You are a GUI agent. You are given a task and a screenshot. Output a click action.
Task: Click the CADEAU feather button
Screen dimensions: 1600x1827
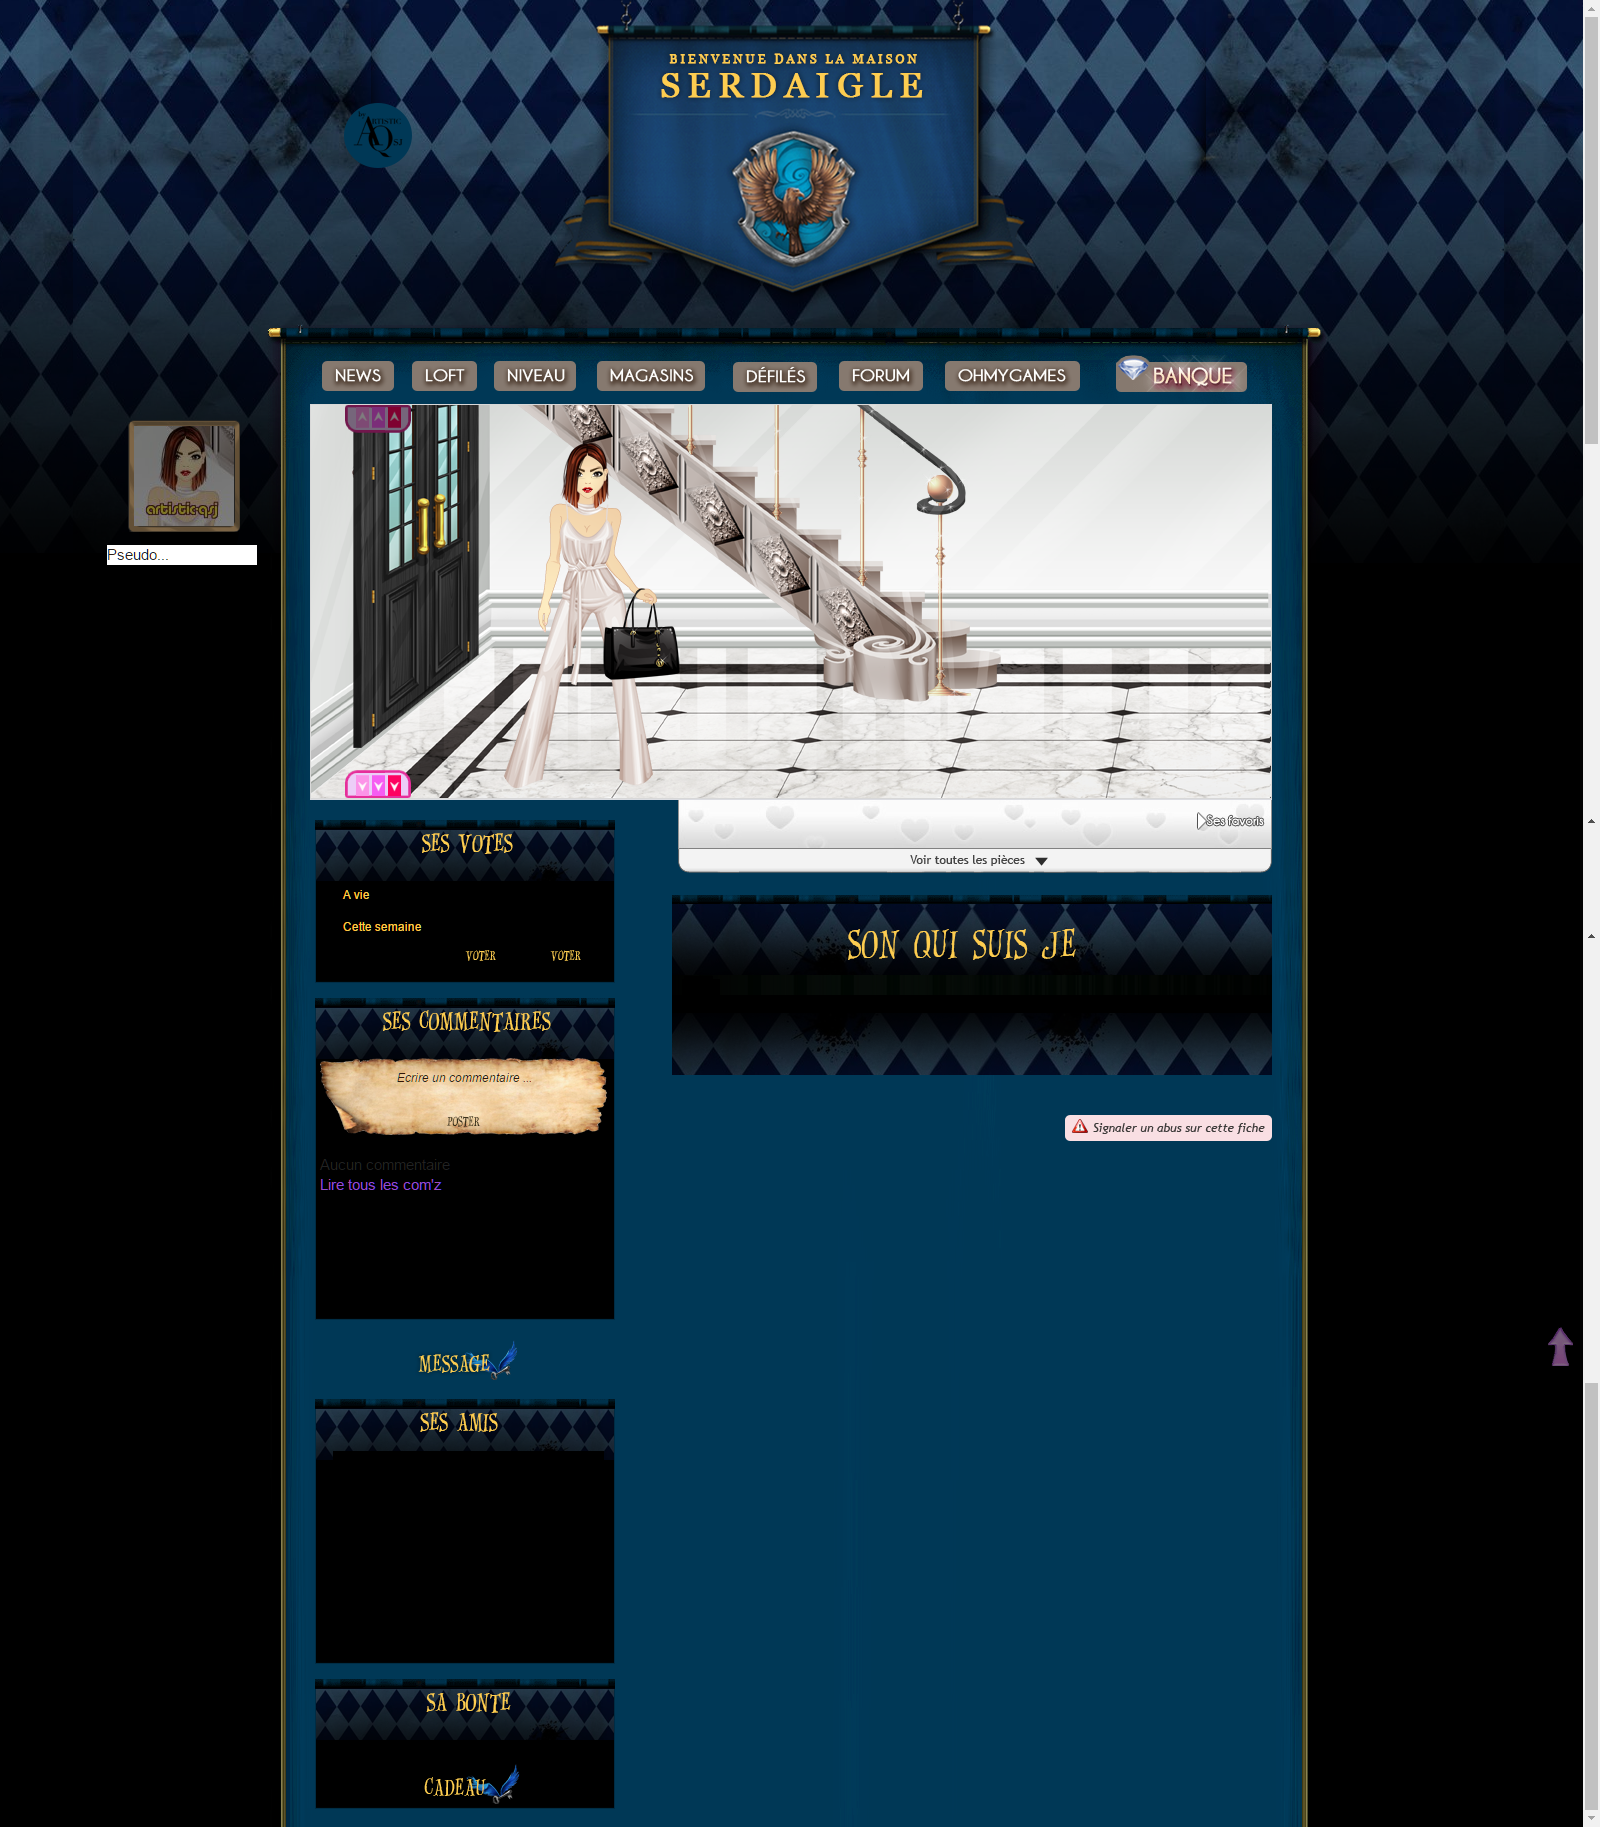tap(470, 1785)
